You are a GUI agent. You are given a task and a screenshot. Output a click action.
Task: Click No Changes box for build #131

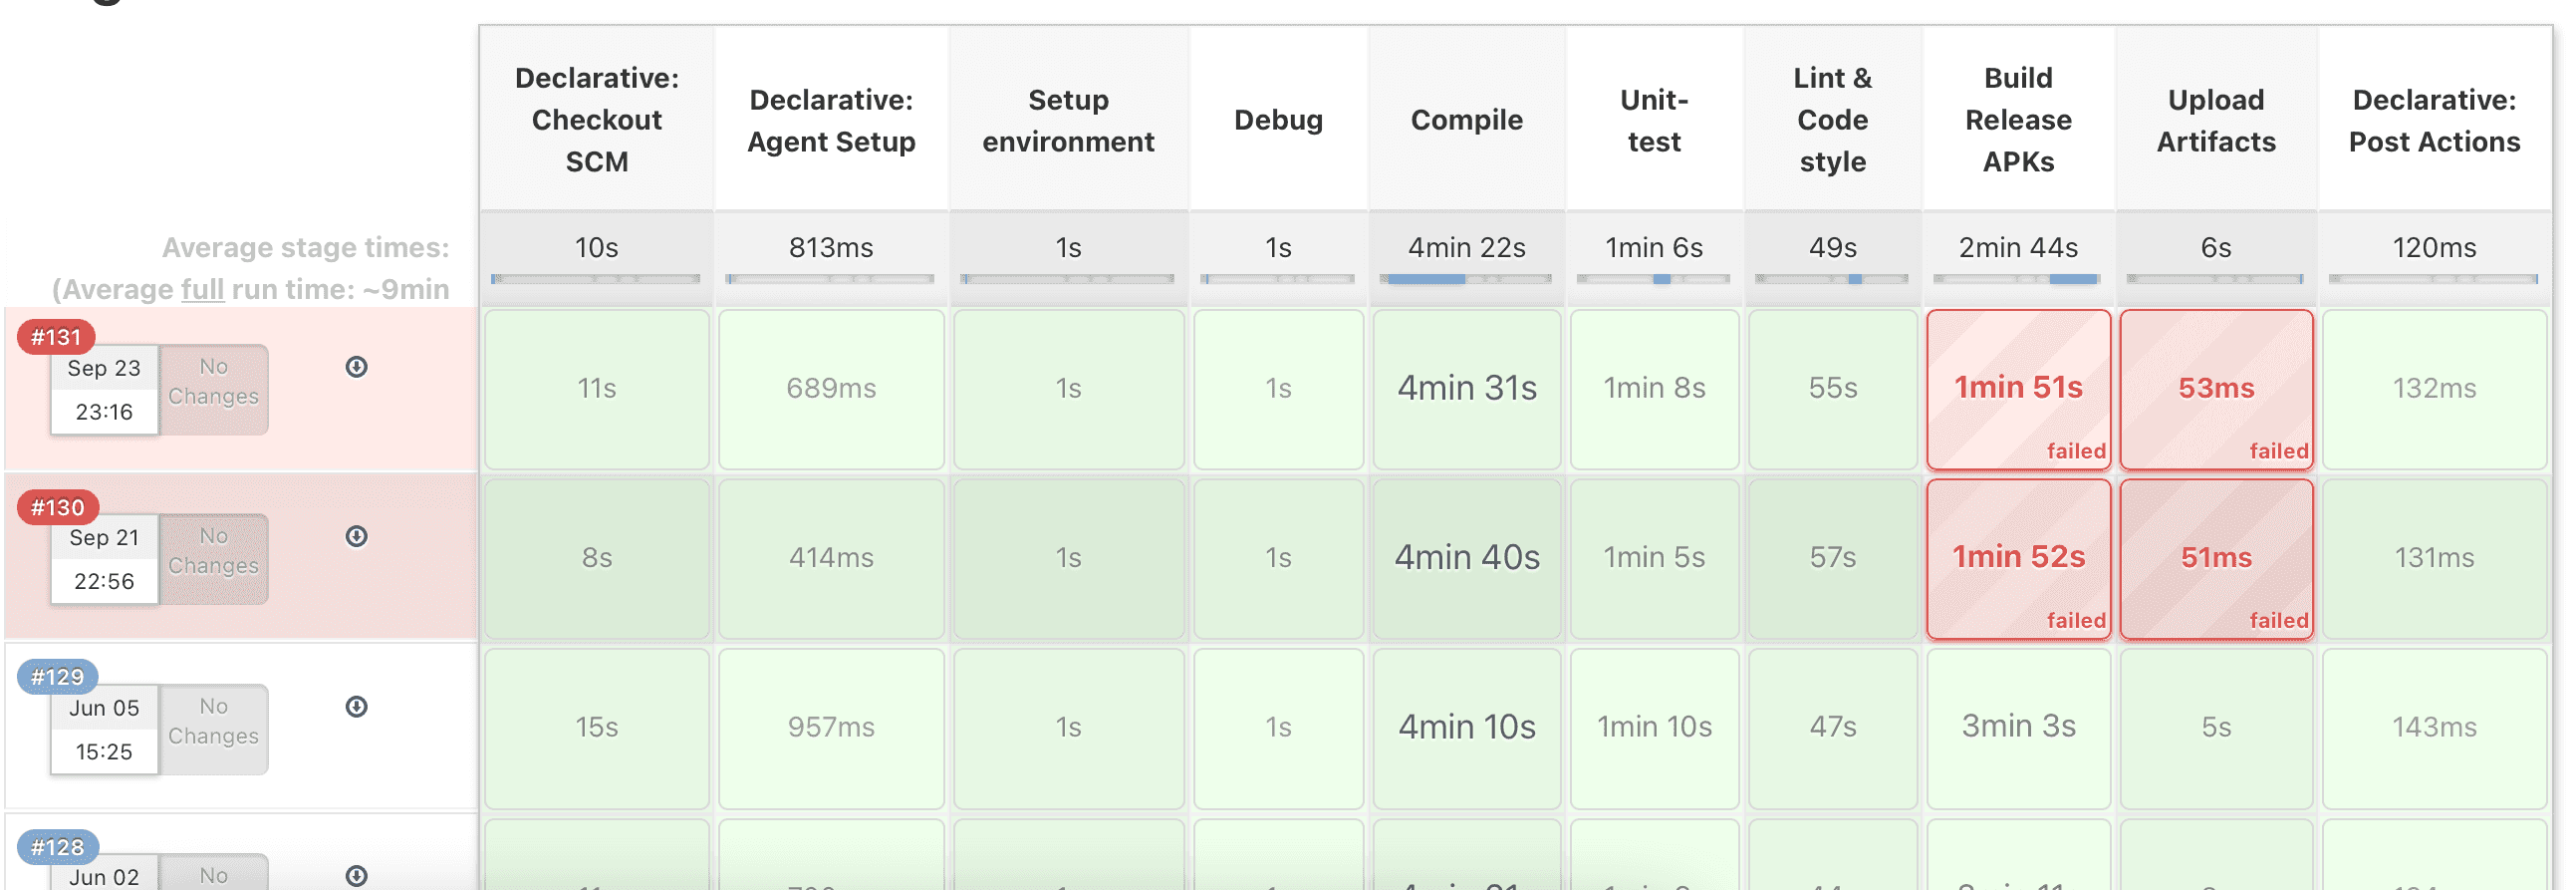pos(213,390)
